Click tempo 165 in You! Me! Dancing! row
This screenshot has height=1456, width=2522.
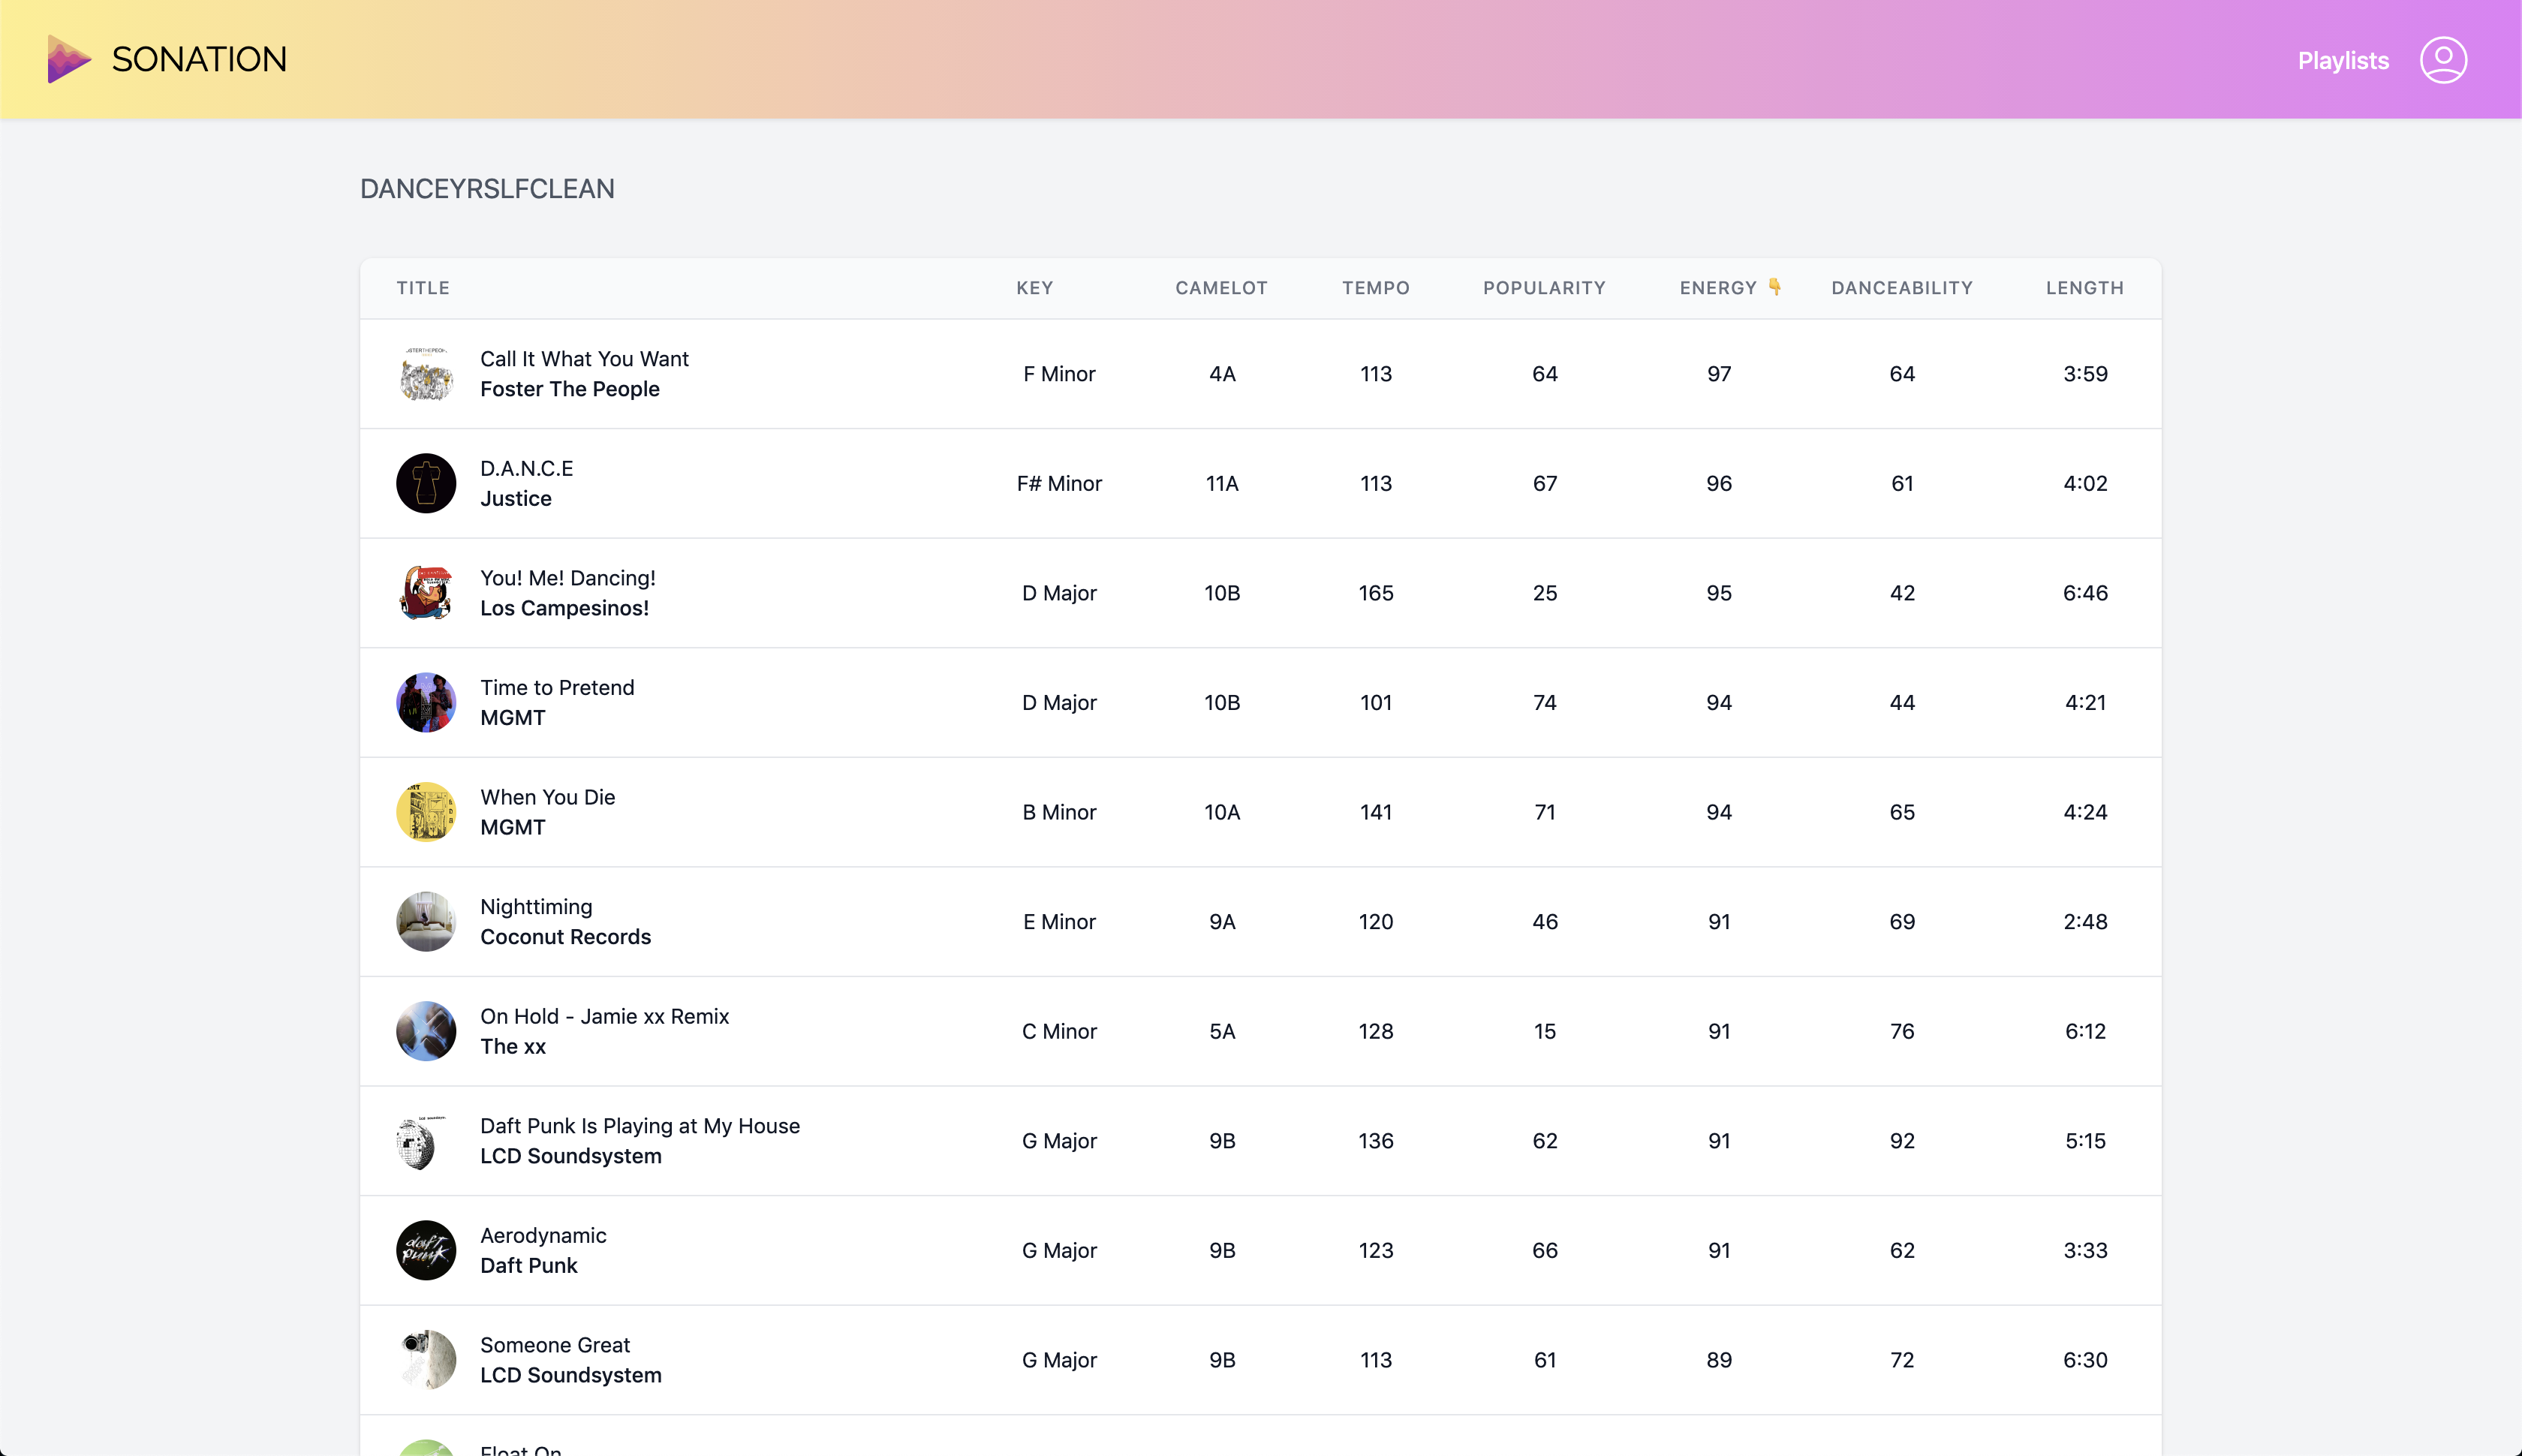click(1375, 593)
